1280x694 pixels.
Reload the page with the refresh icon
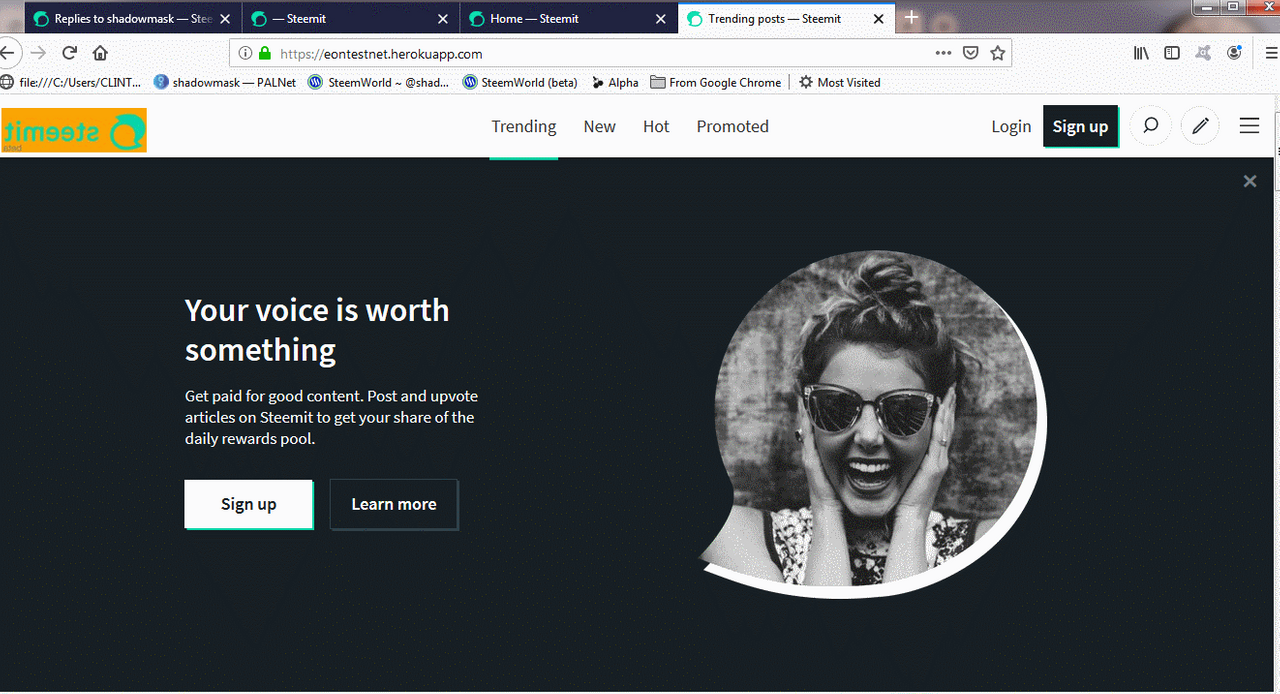pos(70,53)
